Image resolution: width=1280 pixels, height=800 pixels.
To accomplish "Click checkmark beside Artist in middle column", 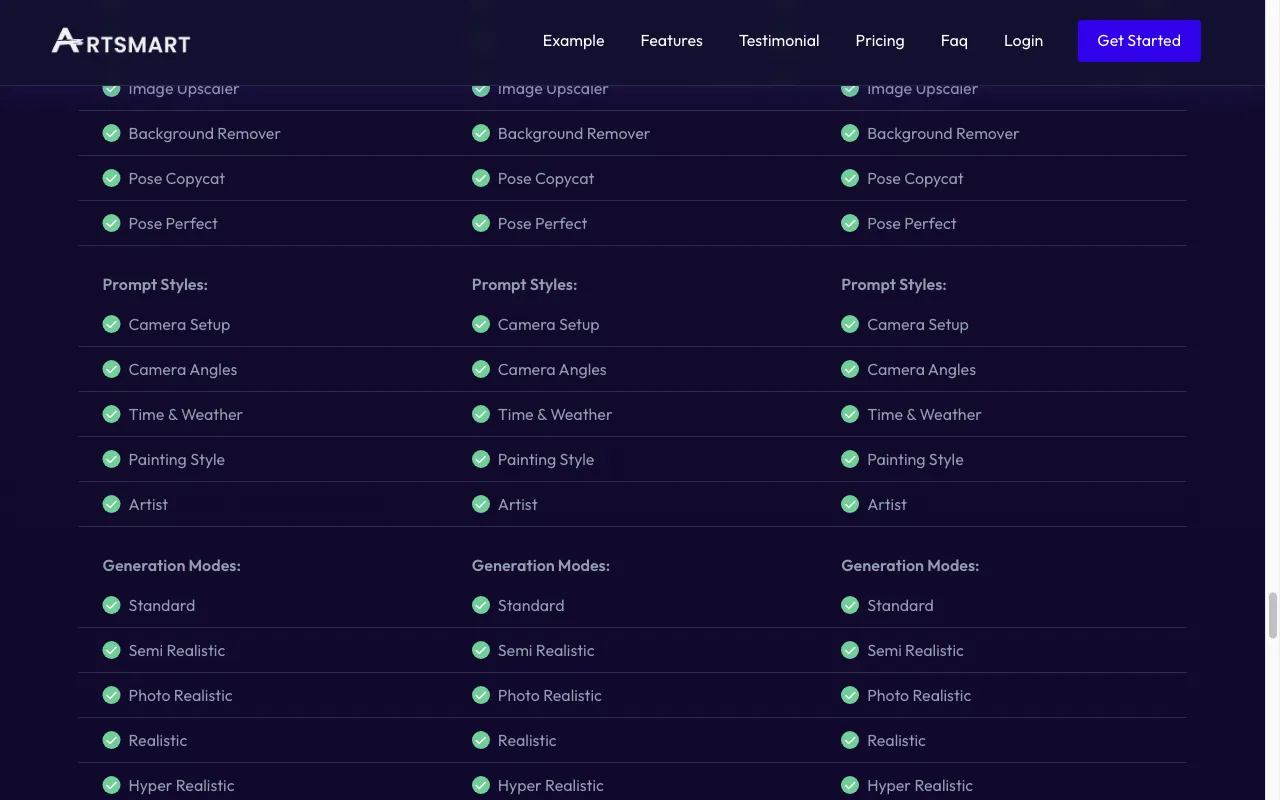I will click(x=481, y=504).
